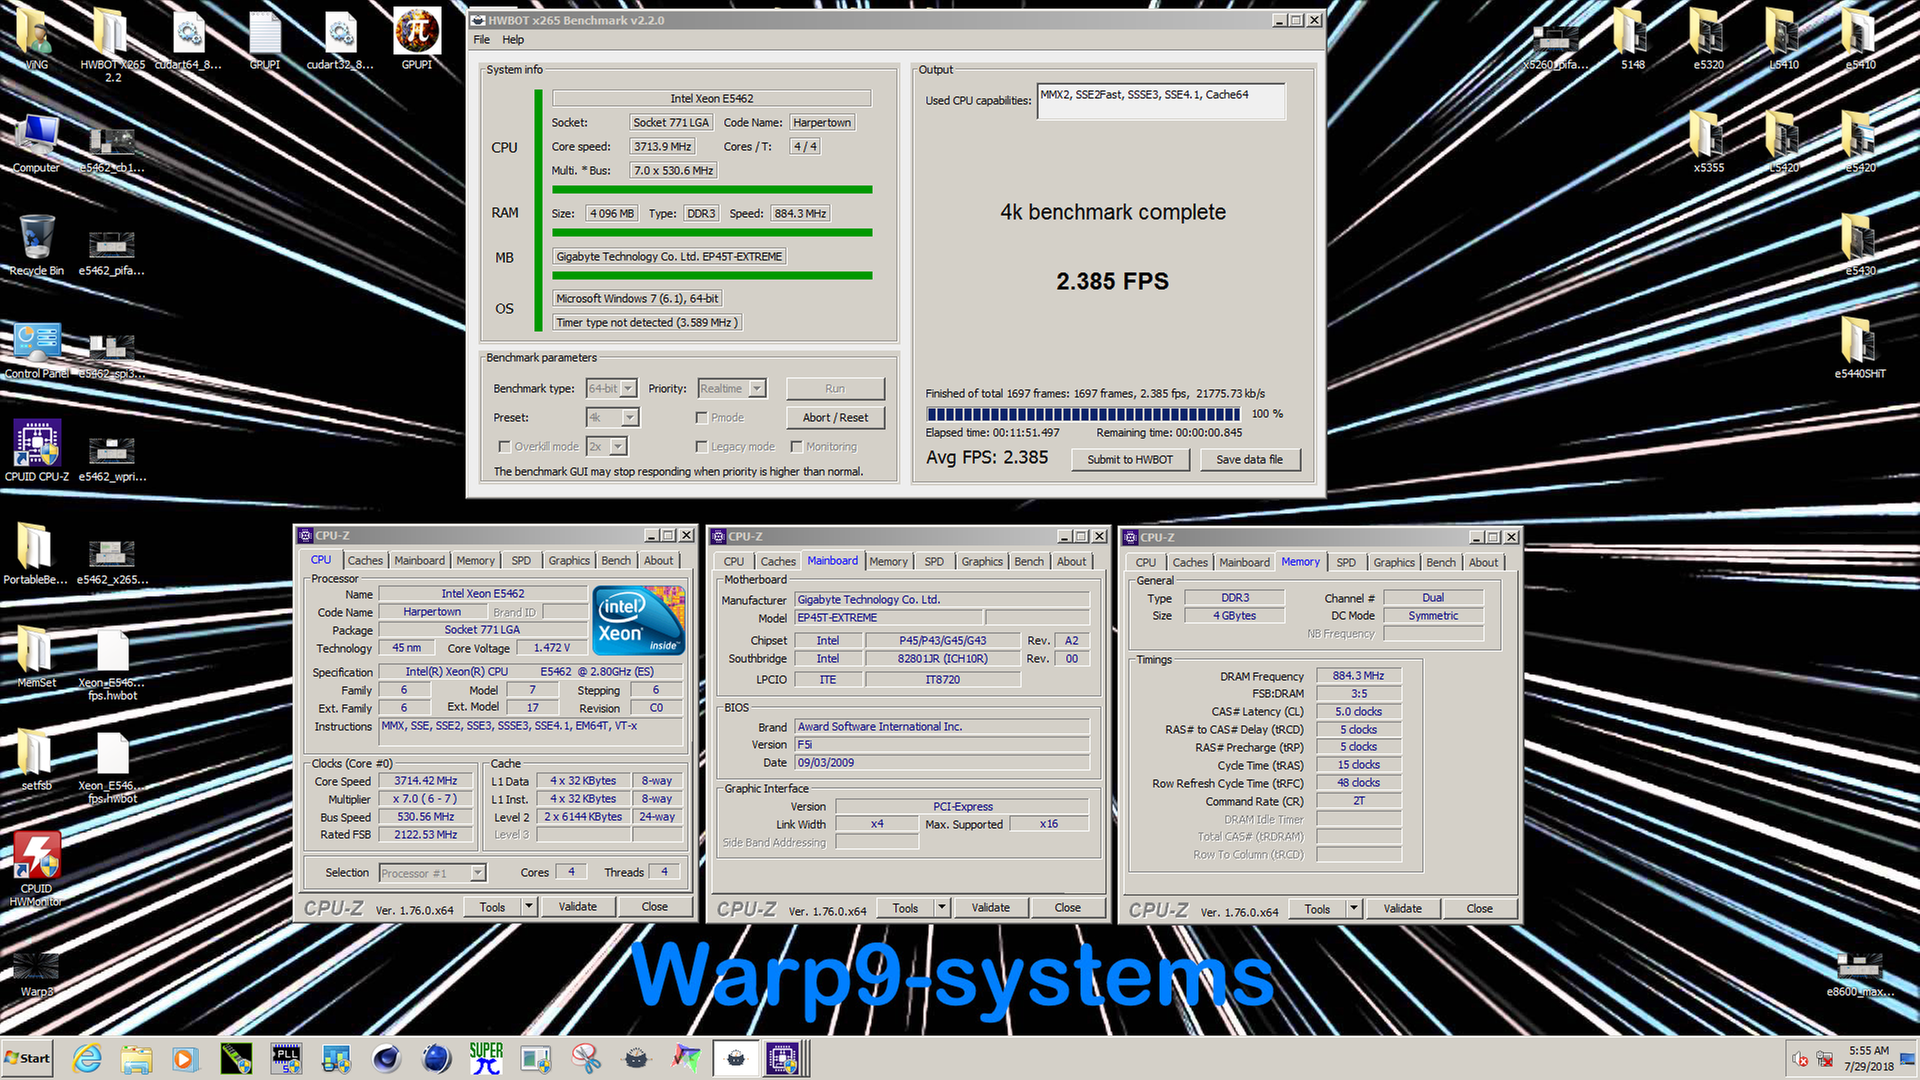The image size is (1920, 1080).
Task: Open the x5355 folder
Action: tap(1708, 141)
